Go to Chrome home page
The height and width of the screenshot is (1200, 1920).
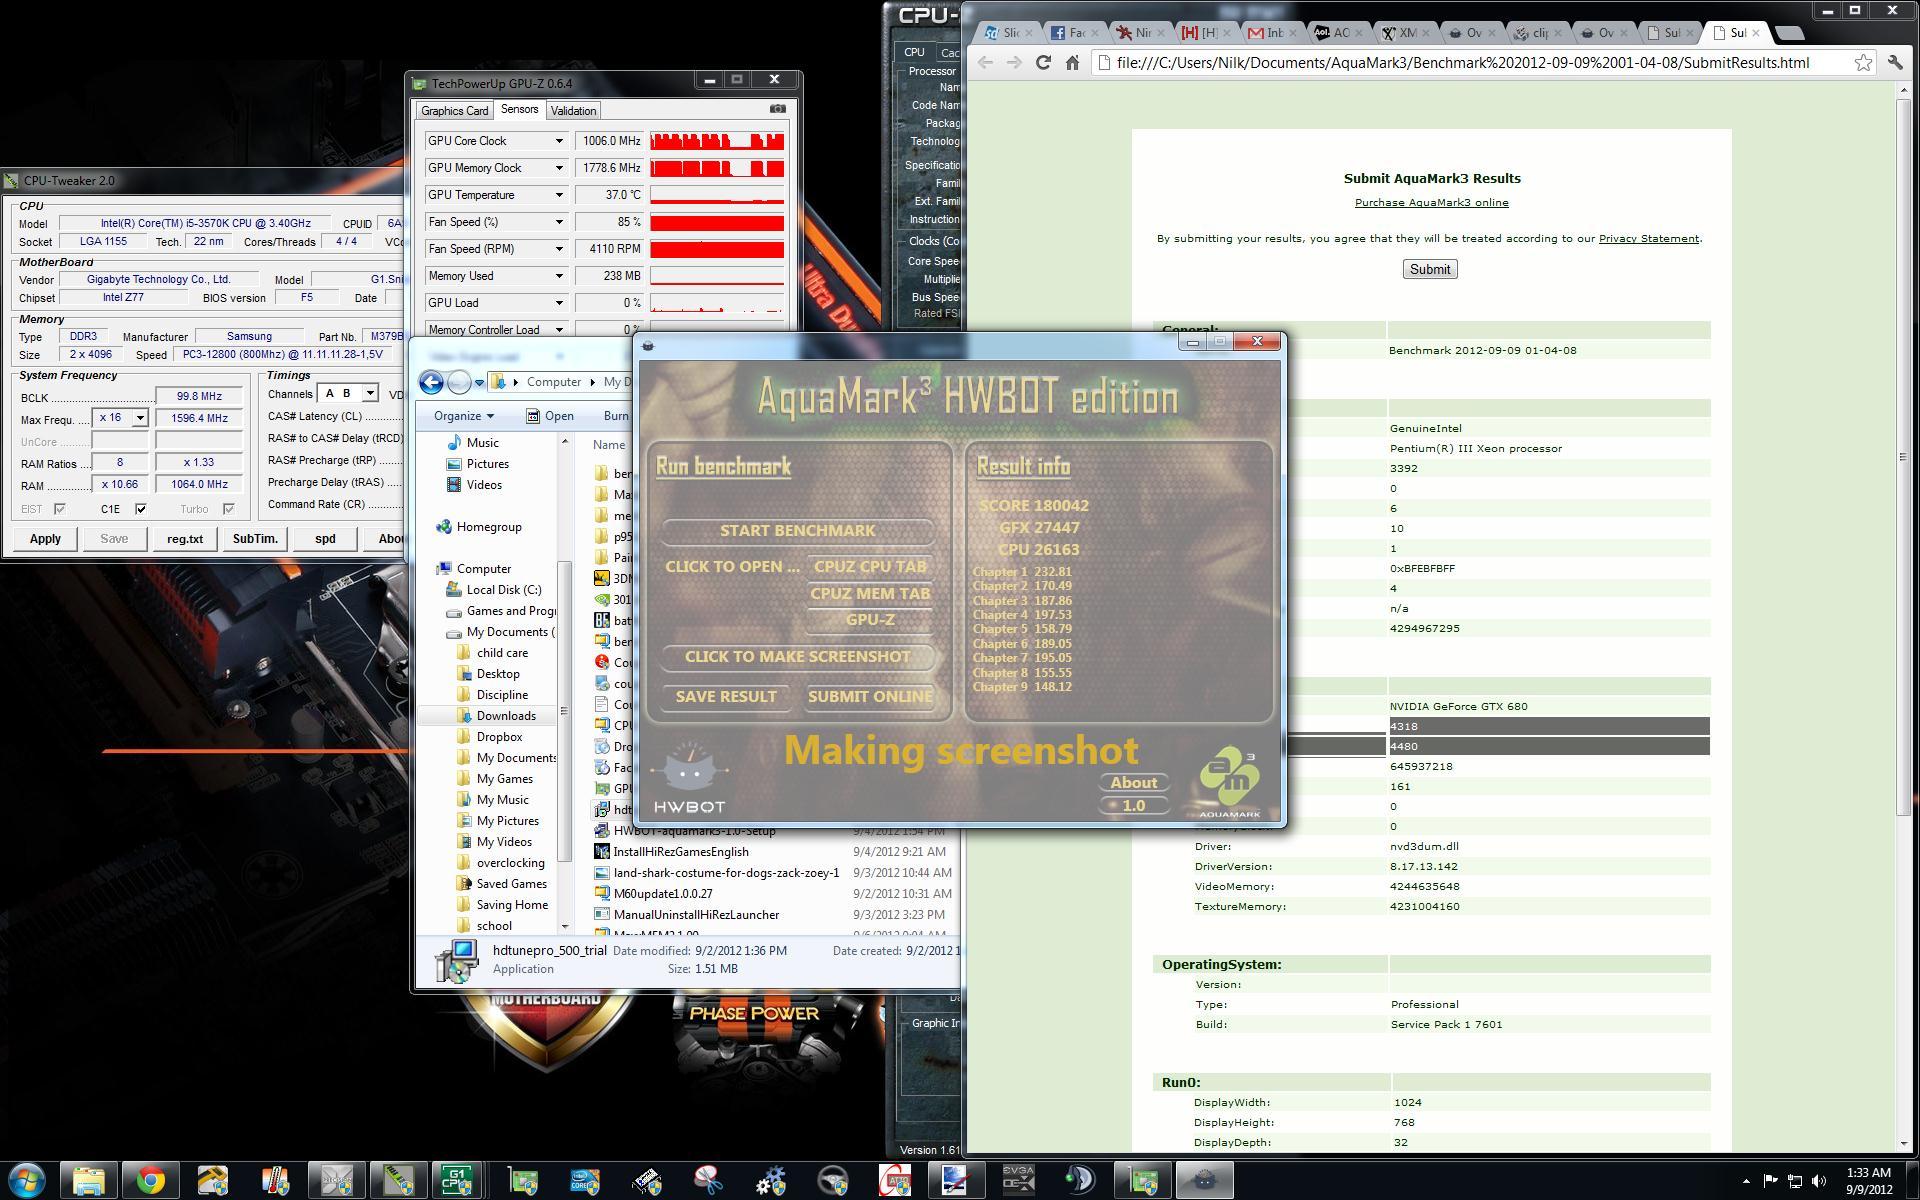point(1072,63)
